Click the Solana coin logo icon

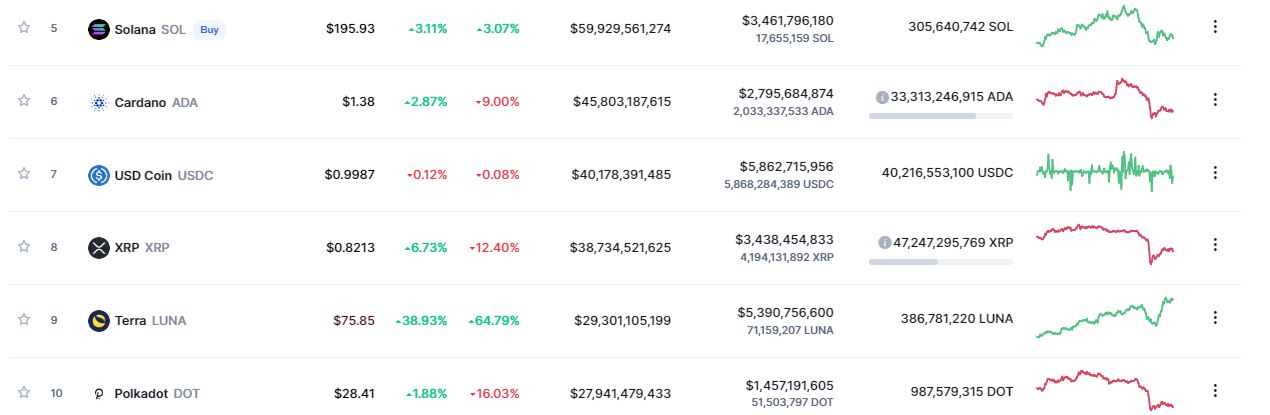click(x=98, y=29)
